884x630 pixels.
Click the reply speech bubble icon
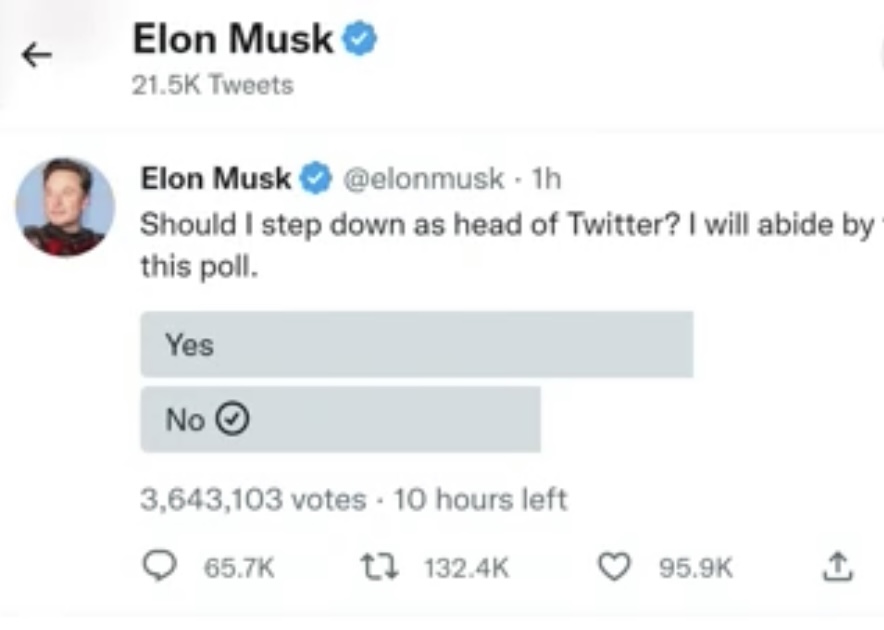pyautogui.click(x=160, y=567)
